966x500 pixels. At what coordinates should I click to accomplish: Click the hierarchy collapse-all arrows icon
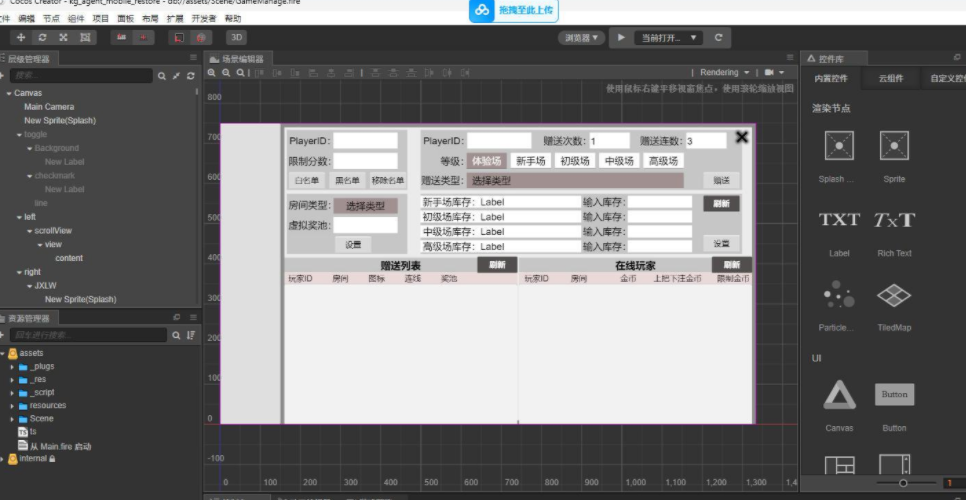(x=176, y=76)
